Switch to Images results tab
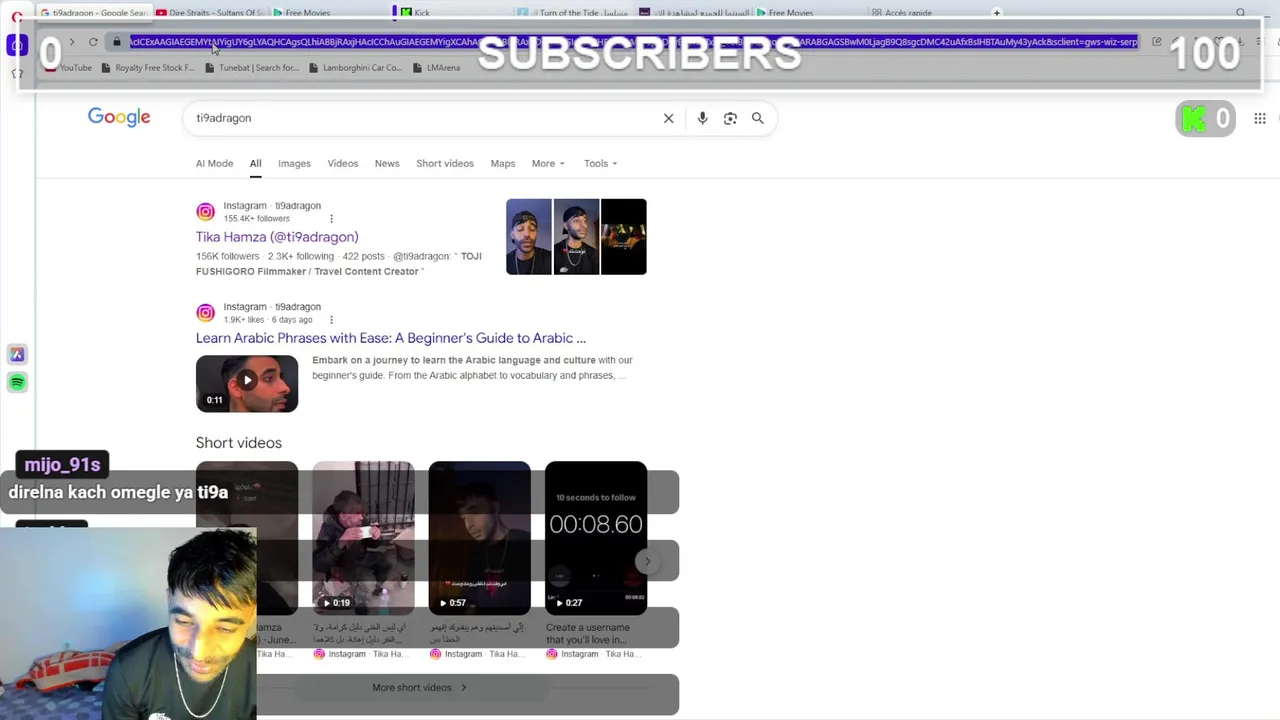 [x=294, y=163]
